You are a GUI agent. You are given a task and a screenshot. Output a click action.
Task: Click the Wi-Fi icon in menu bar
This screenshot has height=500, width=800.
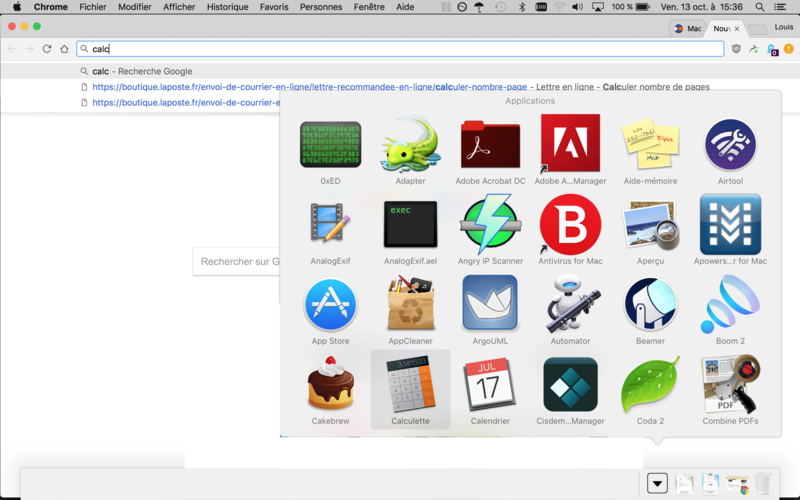pyautogui.click(x=559, y=7)
